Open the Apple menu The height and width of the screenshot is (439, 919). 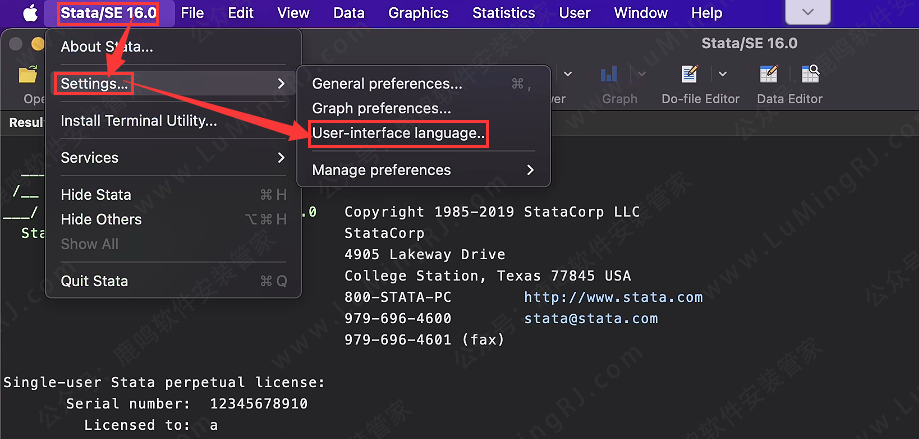click(29, 13)
